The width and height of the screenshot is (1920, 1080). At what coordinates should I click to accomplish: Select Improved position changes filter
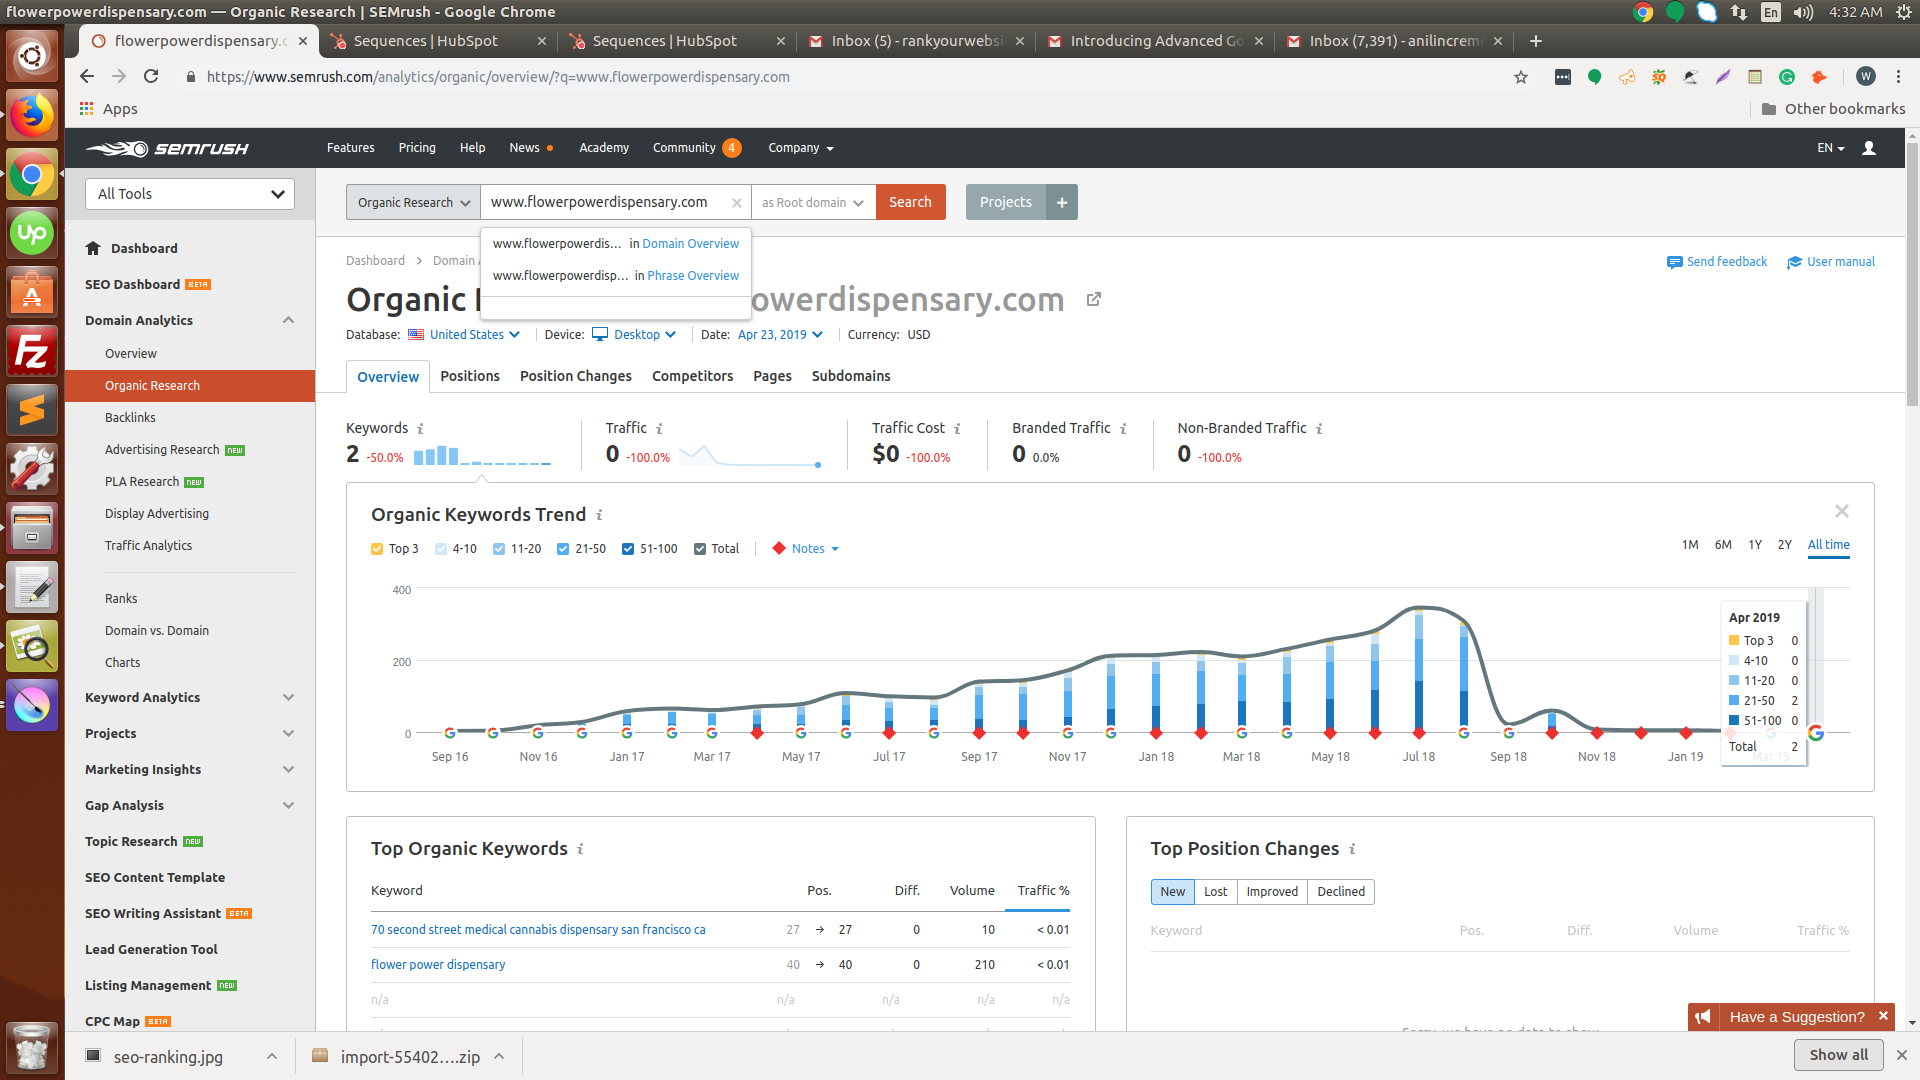pos(1272,892)
